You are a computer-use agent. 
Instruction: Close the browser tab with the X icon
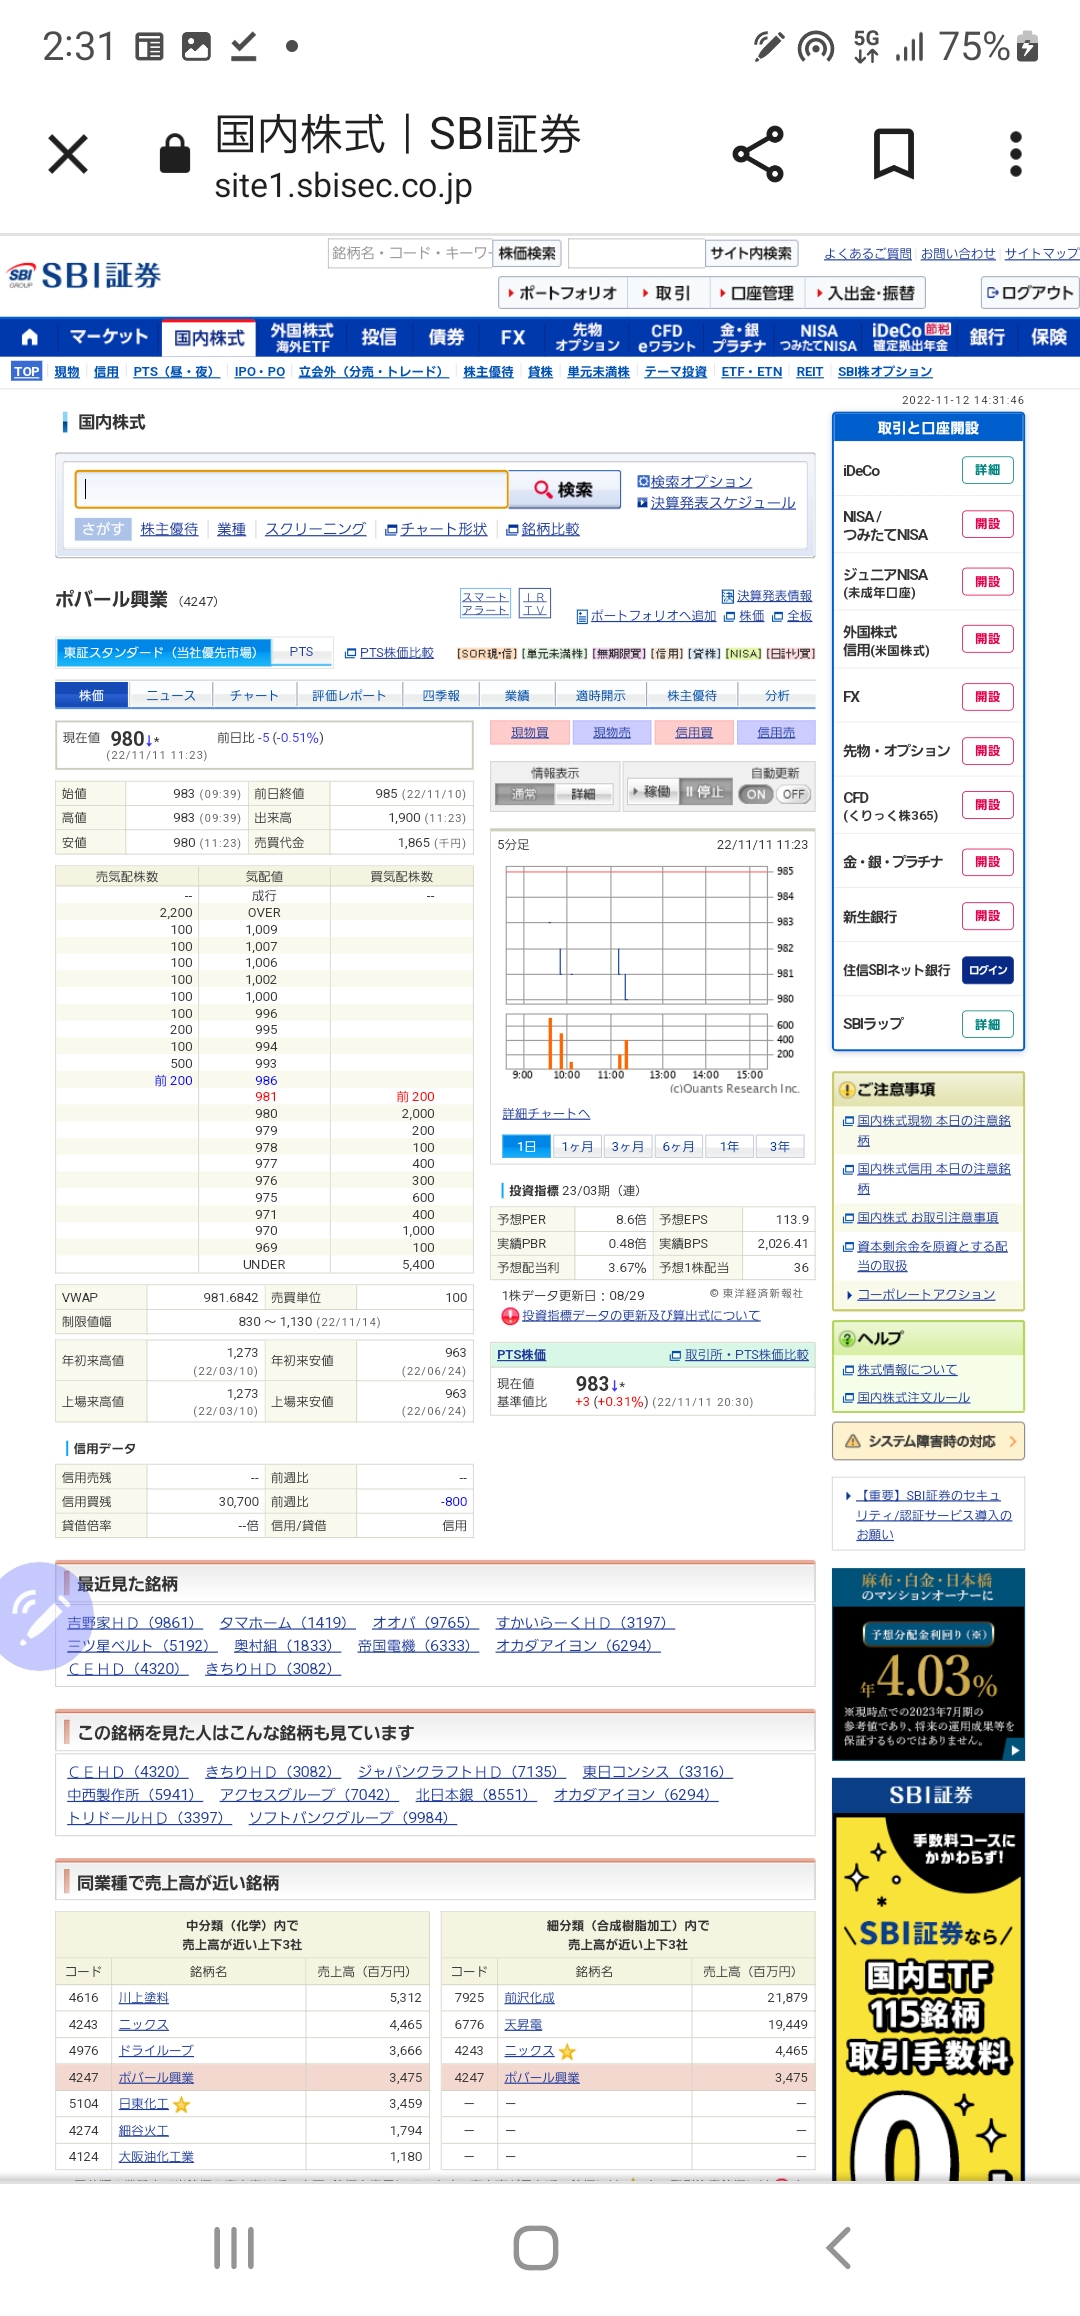point(68,154)
